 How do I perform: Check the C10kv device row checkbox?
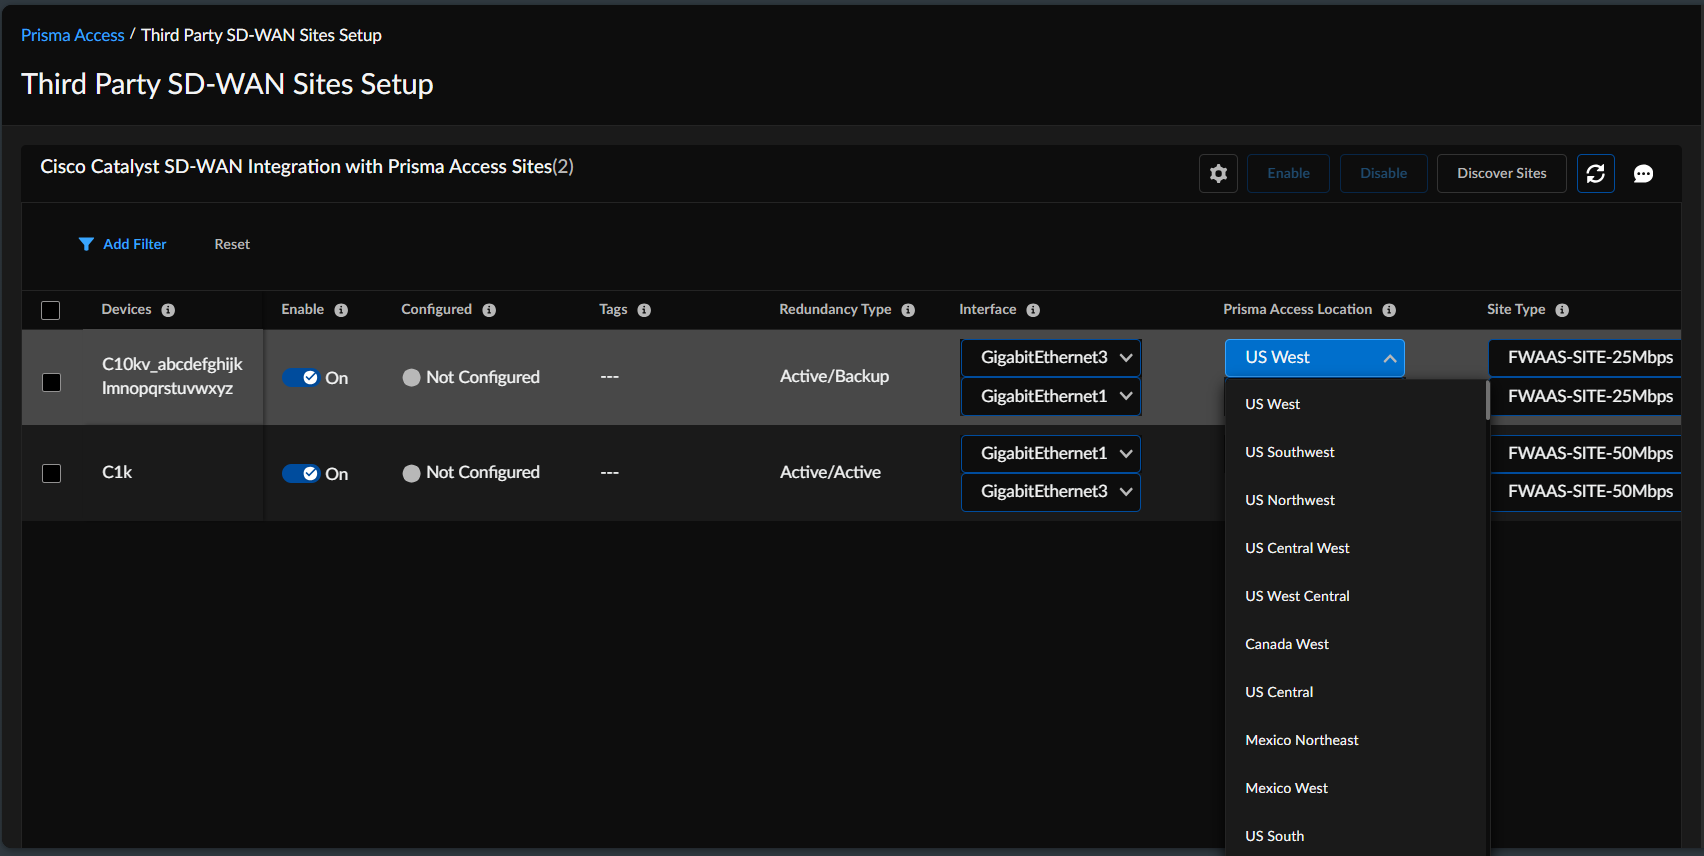tap(51, 382)
